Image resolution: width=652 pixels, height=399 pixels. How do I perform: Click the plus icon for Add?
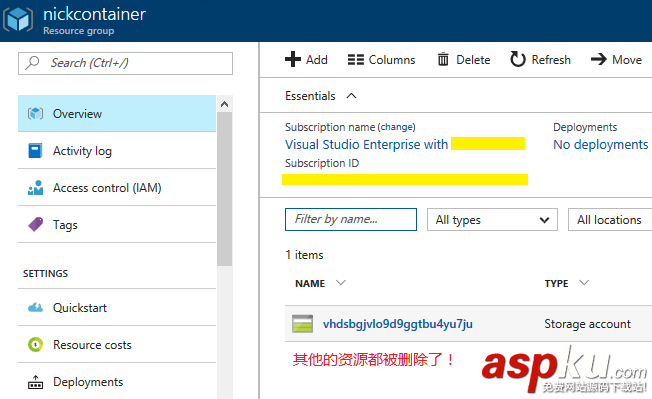(293, 59)
